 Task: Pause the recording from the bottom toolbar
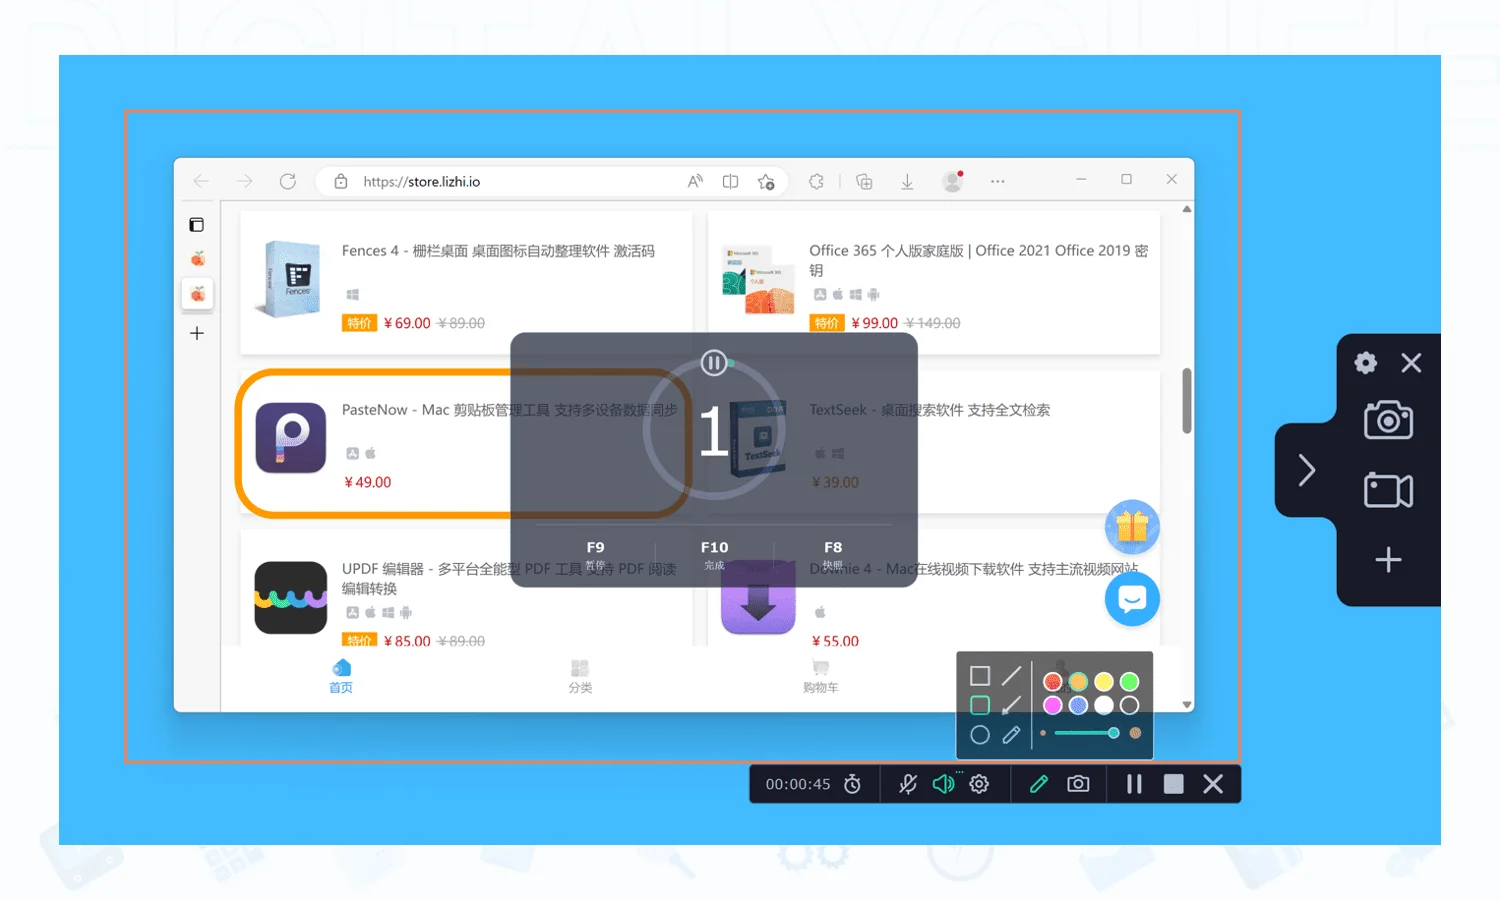pyautogui.click(x=1134, y=784)
